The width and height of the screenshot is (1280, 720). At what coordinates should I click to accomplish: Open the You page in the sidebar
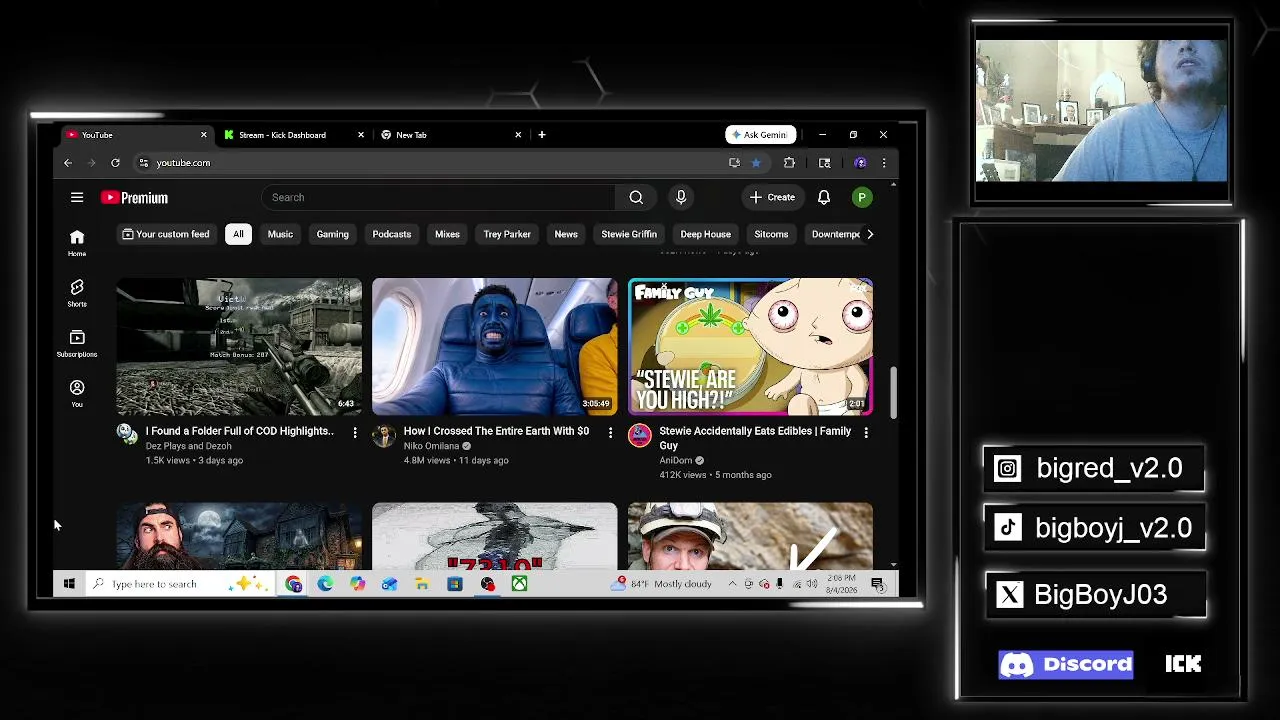tap(77, 393)
